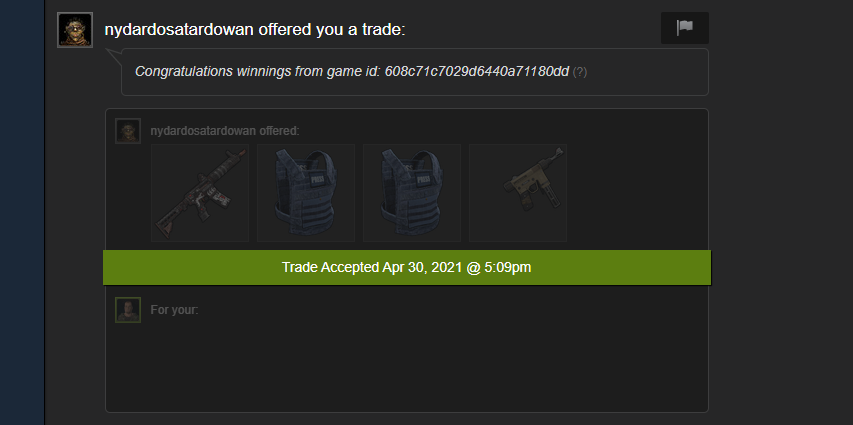Open nydardosatardowan's large profile avatar
This screenshot has width=853, height=425.
(75, 30)
